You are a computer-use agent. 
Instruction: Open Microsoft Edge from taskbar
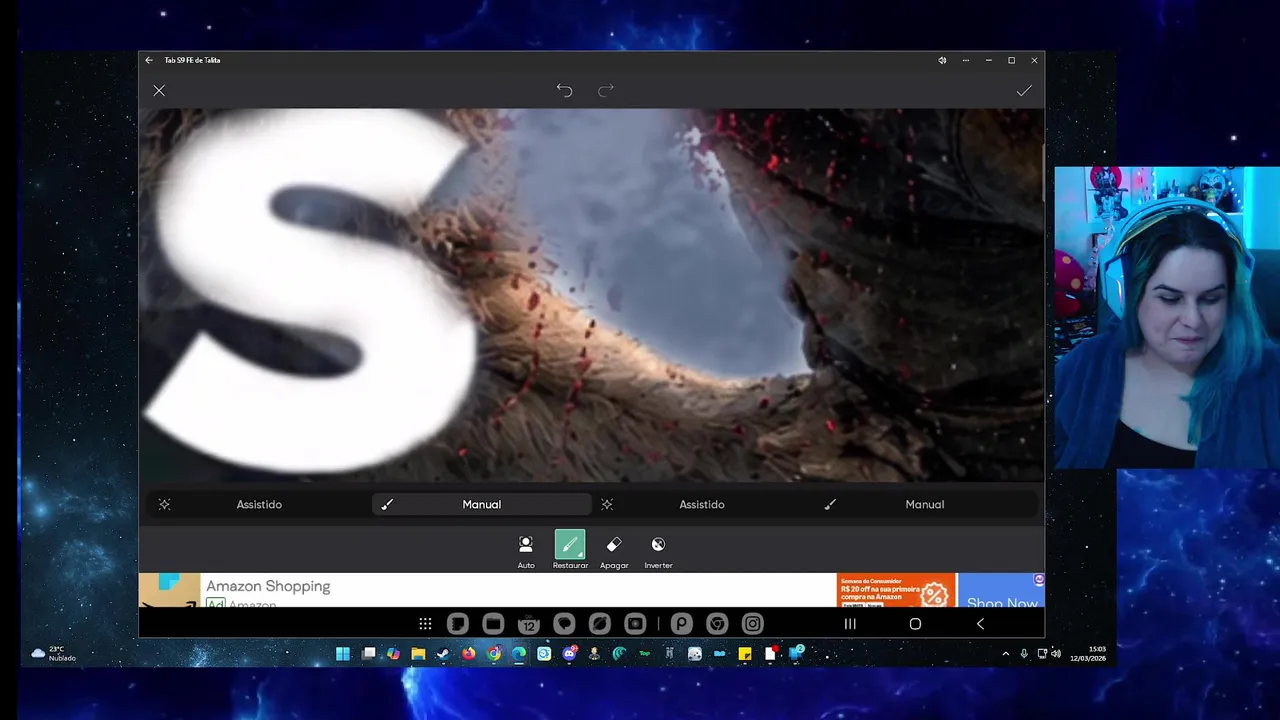[519, 654]
